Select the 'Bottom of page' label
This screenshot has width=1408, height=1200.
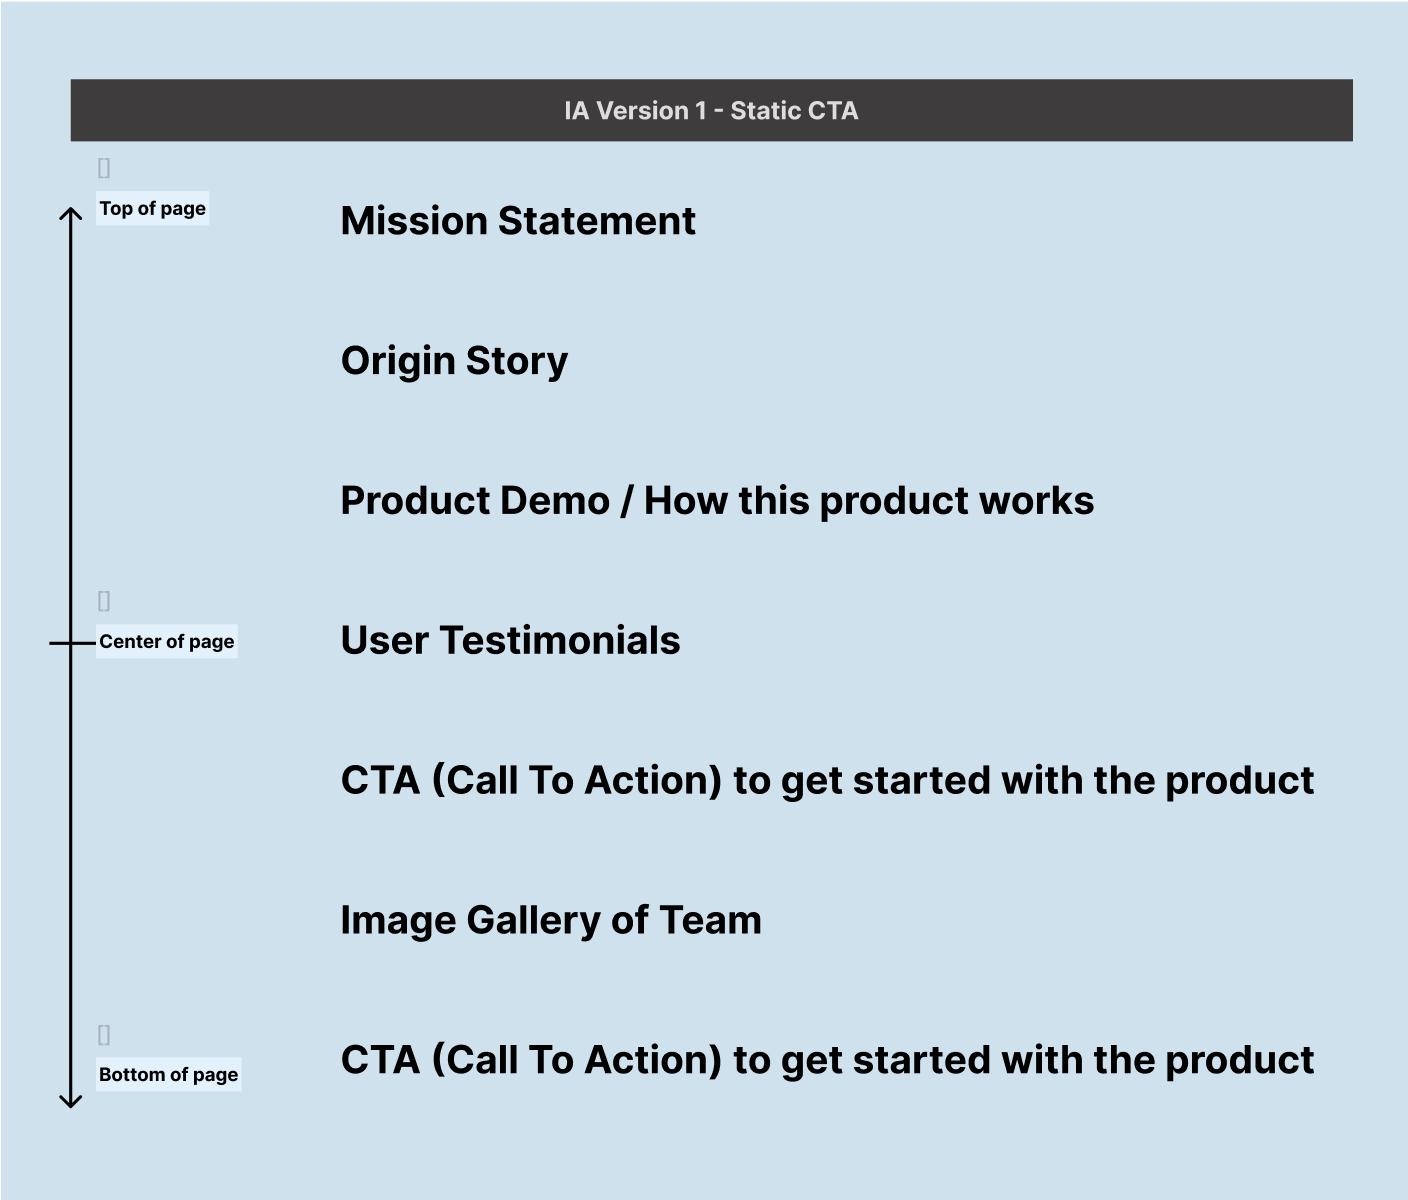coord(169,1075)
